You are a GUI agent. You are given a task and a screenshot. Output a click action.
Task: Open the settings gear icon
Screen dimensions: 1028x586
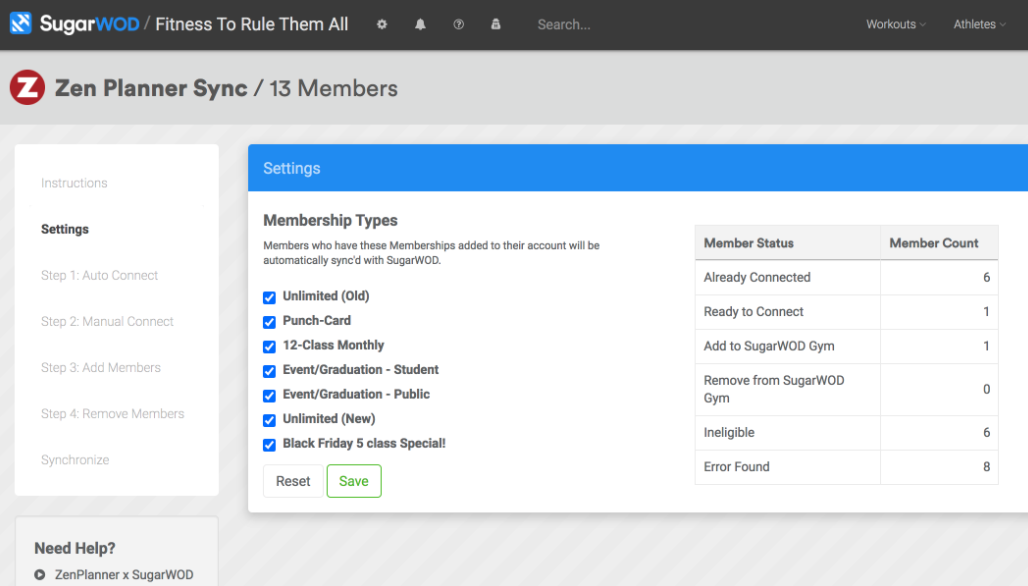click(x=382, y=24)
